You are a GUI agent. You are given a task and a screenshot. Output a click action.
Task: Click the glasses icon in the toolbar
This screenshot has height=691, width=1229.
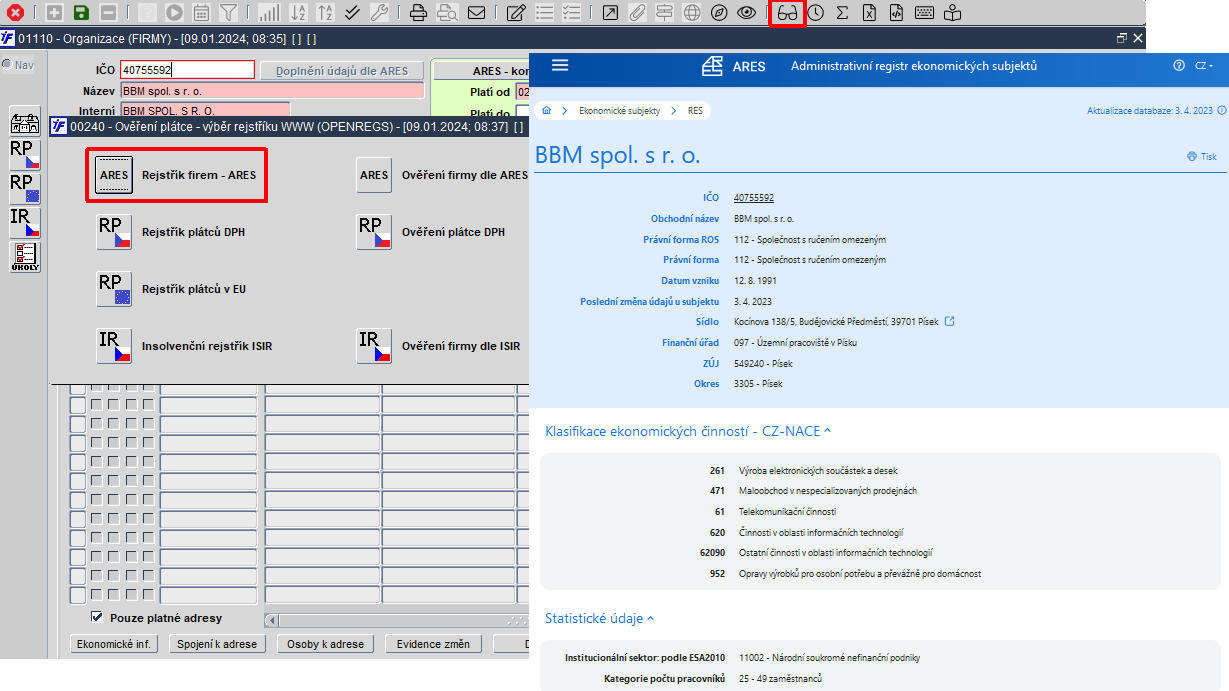pos(788,13)
